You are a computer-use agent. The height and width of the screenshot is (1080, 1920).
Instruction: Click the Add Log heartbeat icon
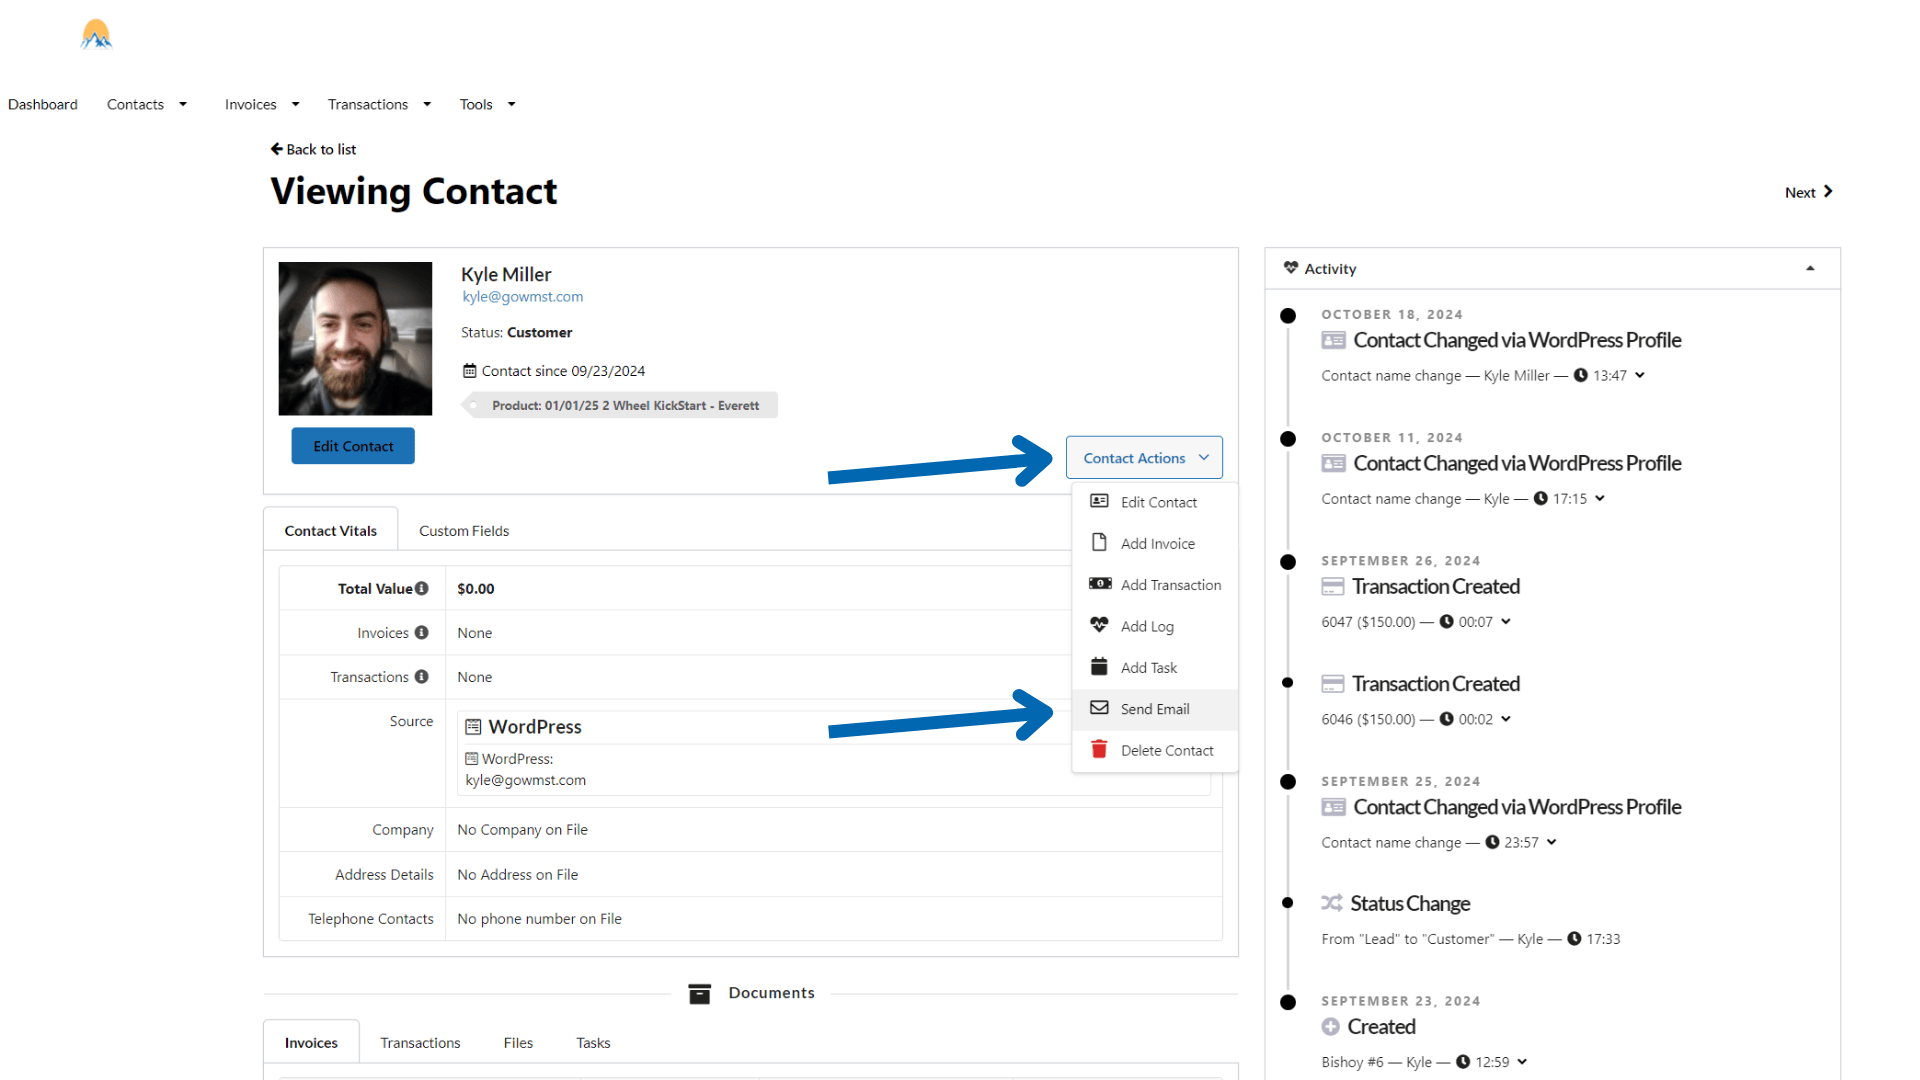1099,625
